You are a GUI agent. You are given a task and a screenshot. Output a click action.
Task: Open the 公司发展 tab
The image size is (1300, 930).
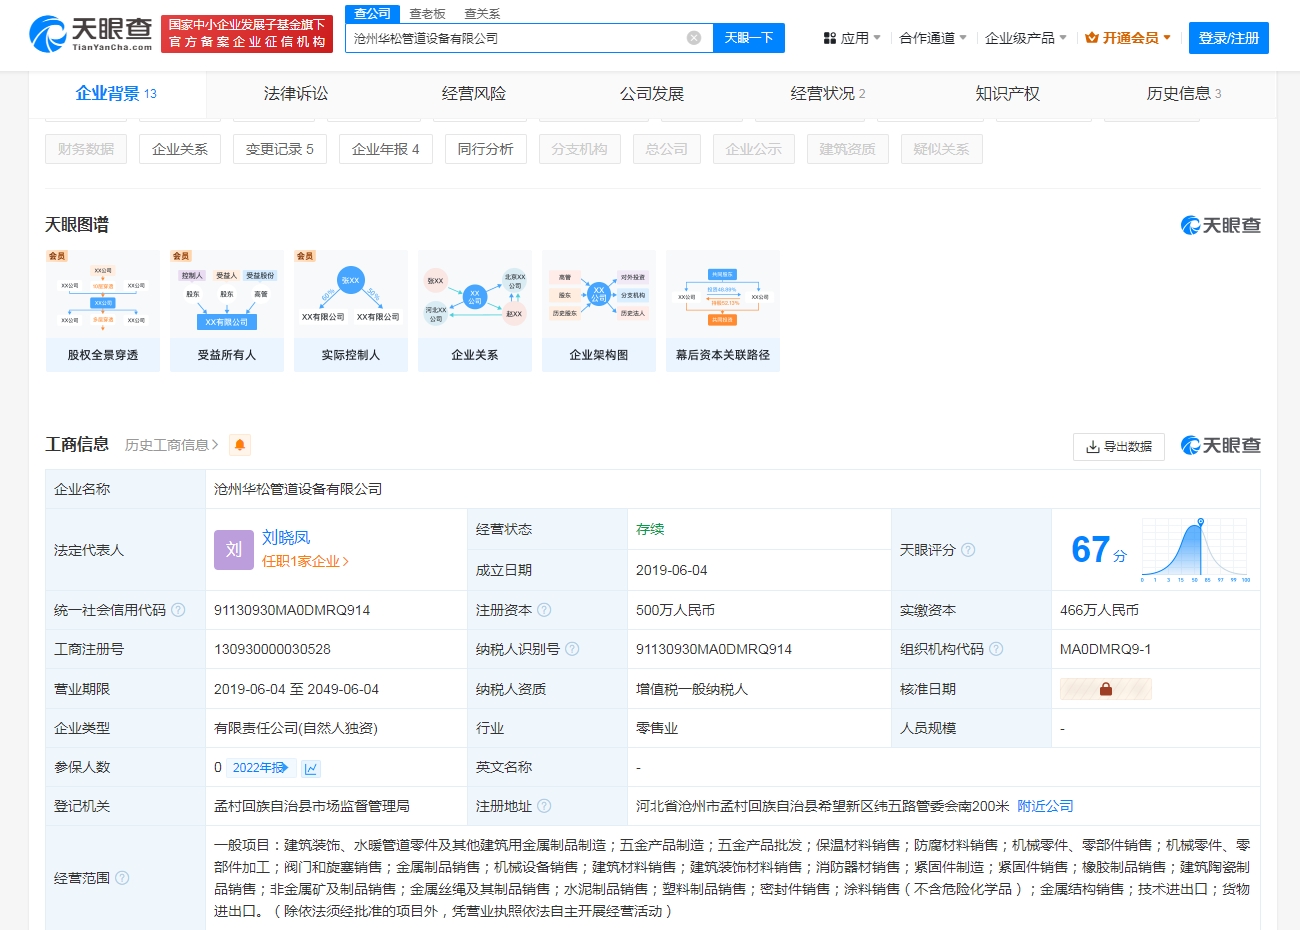652,94
